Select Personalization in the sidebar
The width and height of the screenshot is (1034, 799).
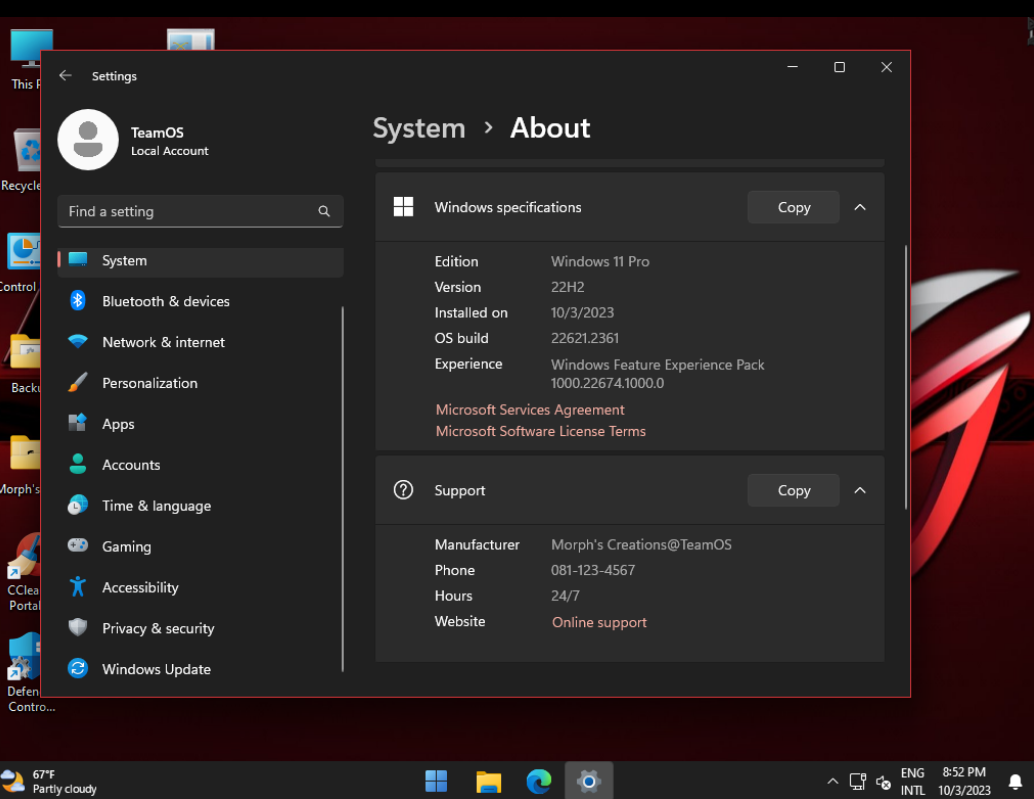[200, 383]
